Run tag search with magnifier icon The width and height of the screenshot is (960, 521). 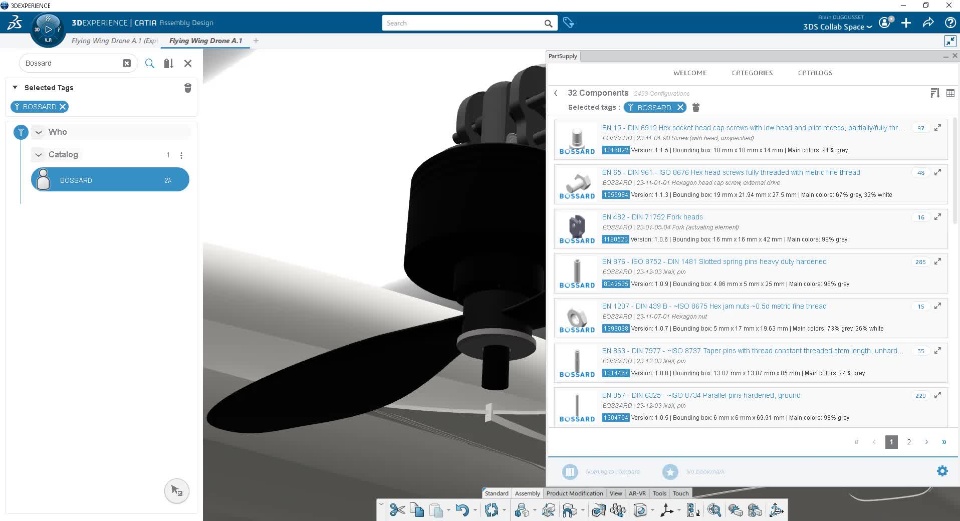pos(149,63)
